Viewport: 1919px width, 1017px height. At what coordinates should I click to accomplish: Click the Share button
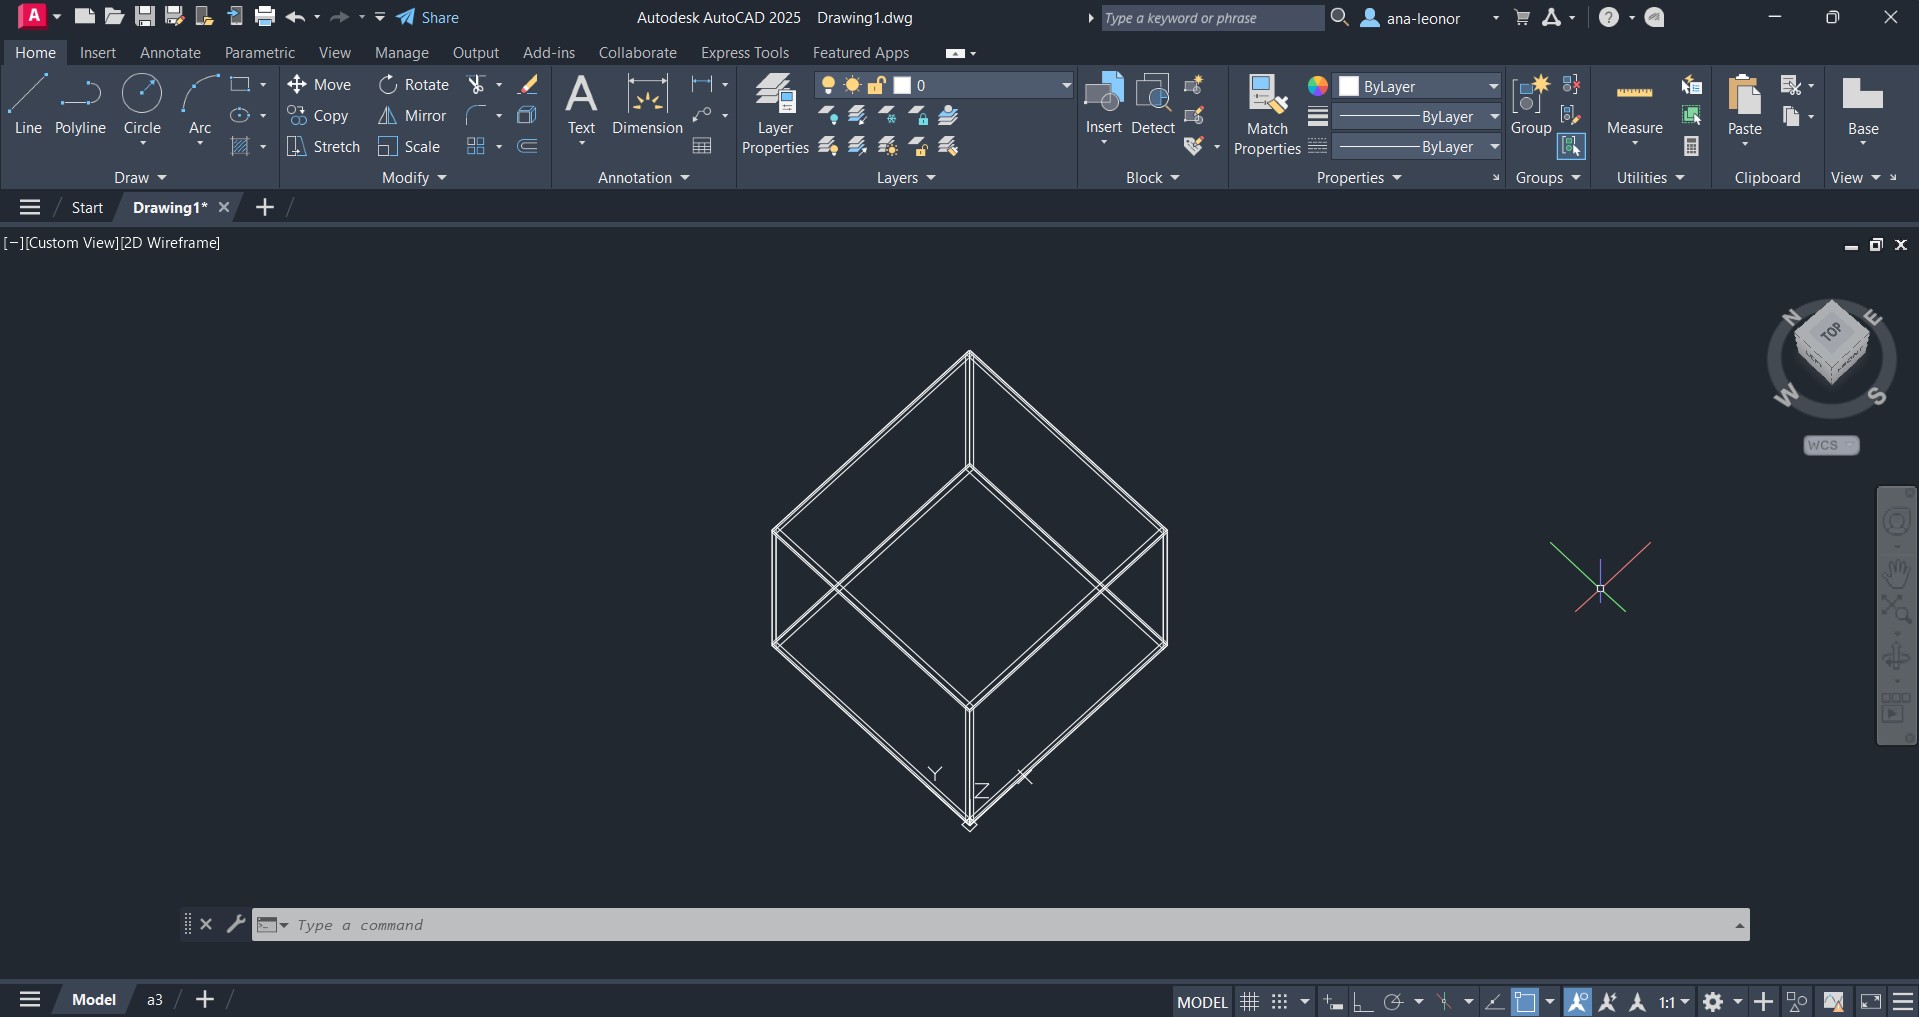[428, 18]
